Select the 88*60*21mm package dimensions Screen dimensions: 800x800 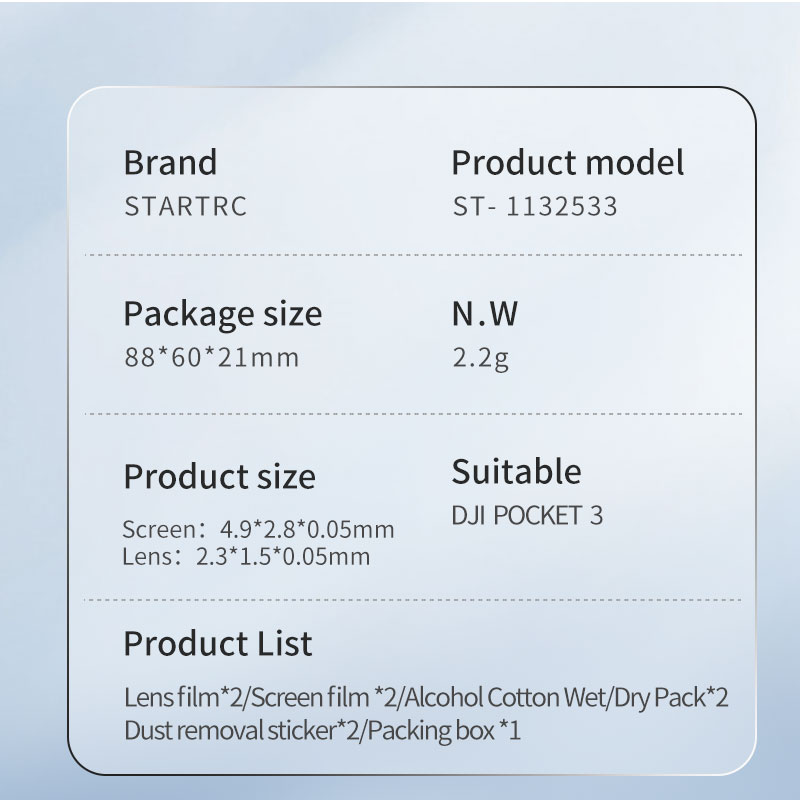[211, 358]
